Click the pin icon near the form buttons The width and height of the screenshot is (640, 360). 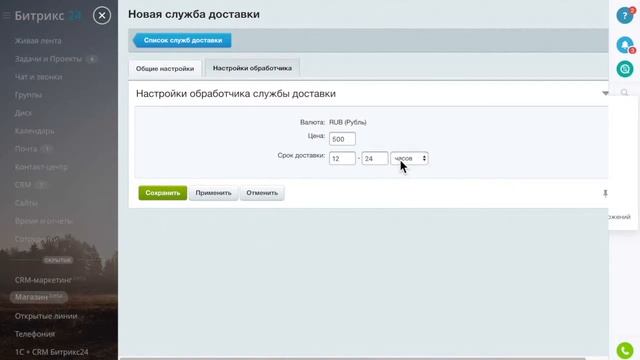605,193
